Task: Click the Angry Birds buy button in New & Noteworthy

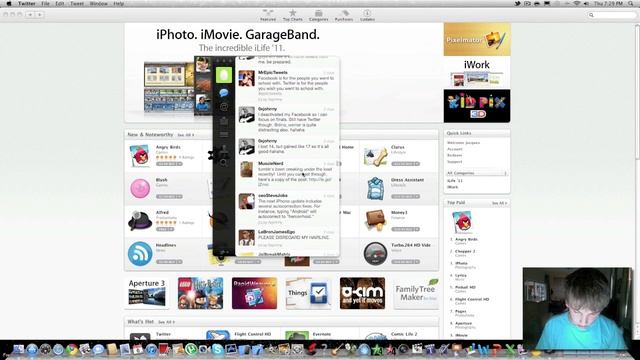Action: click(169, 164)
